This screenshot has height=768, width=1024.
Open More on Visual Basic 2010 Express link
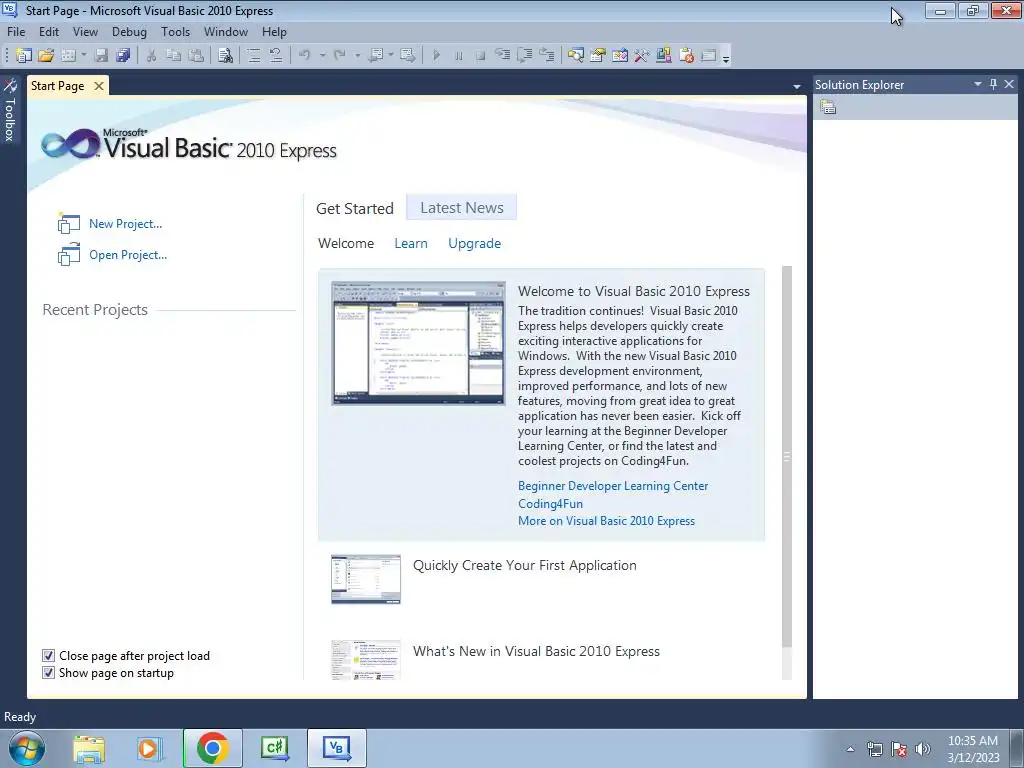pos(606,520)
